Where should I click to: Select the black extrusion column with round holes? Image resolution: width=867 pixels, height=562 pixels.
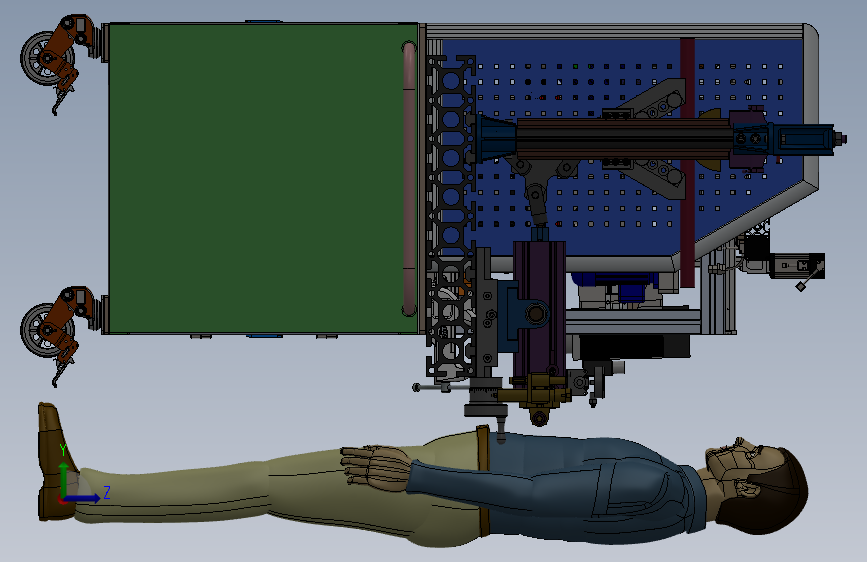[451, 216]
